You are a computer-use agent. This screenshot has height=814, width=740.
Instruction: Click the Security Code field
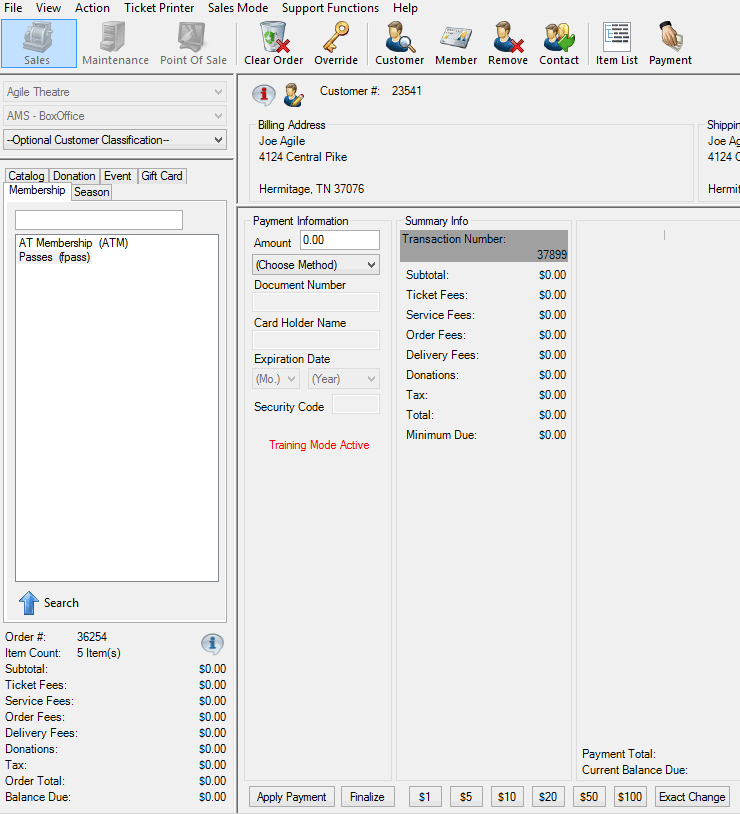(356, 404)
